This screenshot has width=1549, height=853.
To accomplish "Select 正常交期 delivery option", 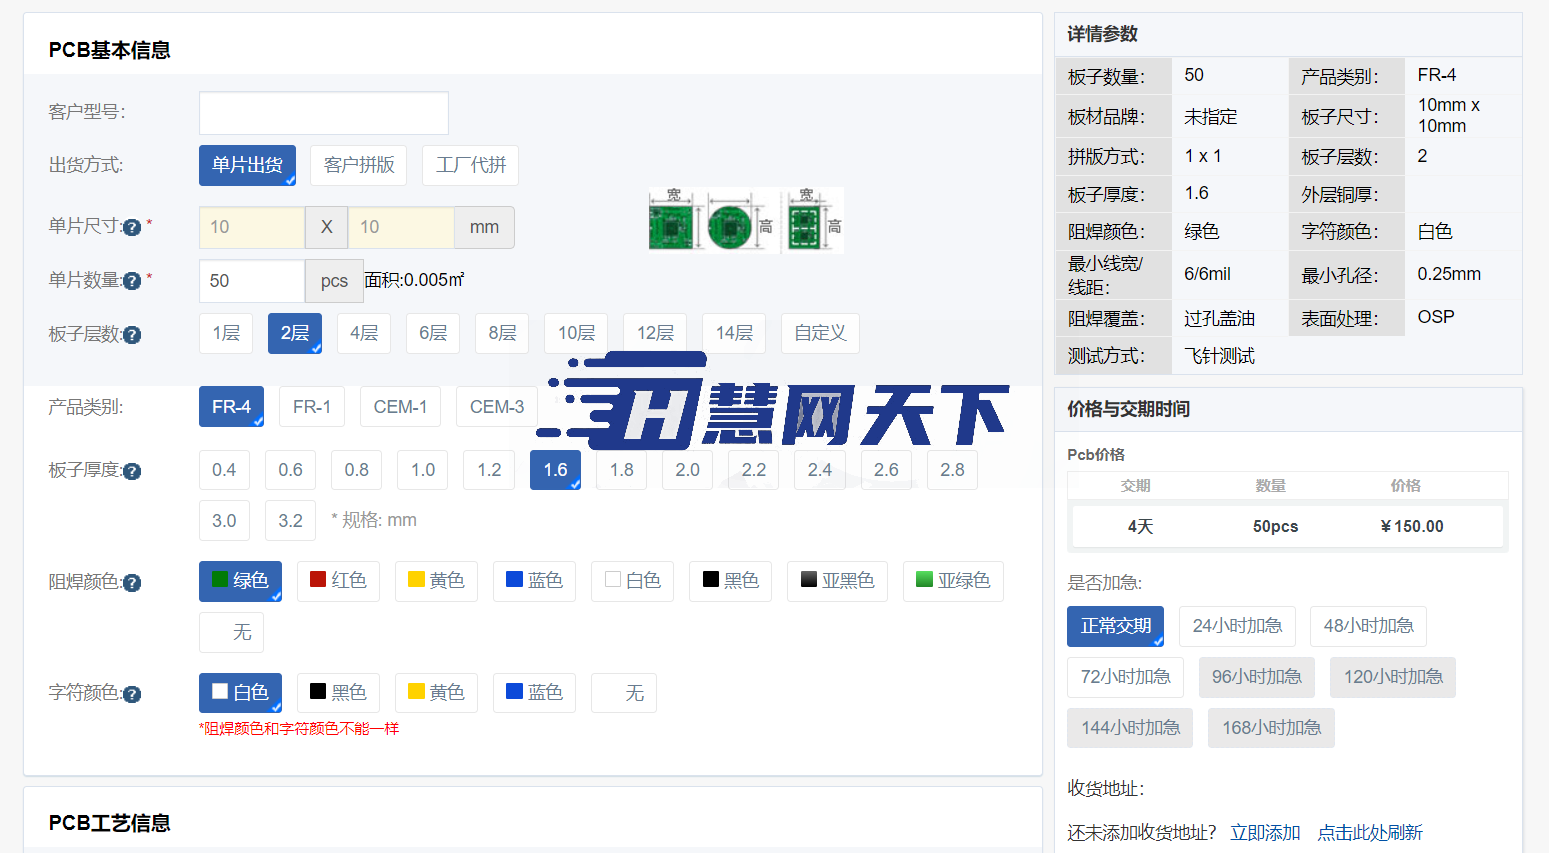I will pos(1116,626).
